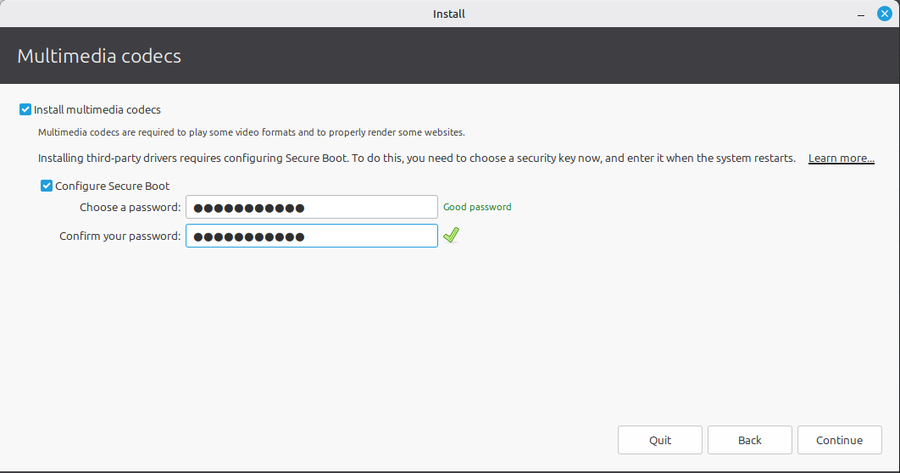Click the Install window title text
The width and height of the screenshot is (900, 473).
pyautogui.click(x=449, y=14)
